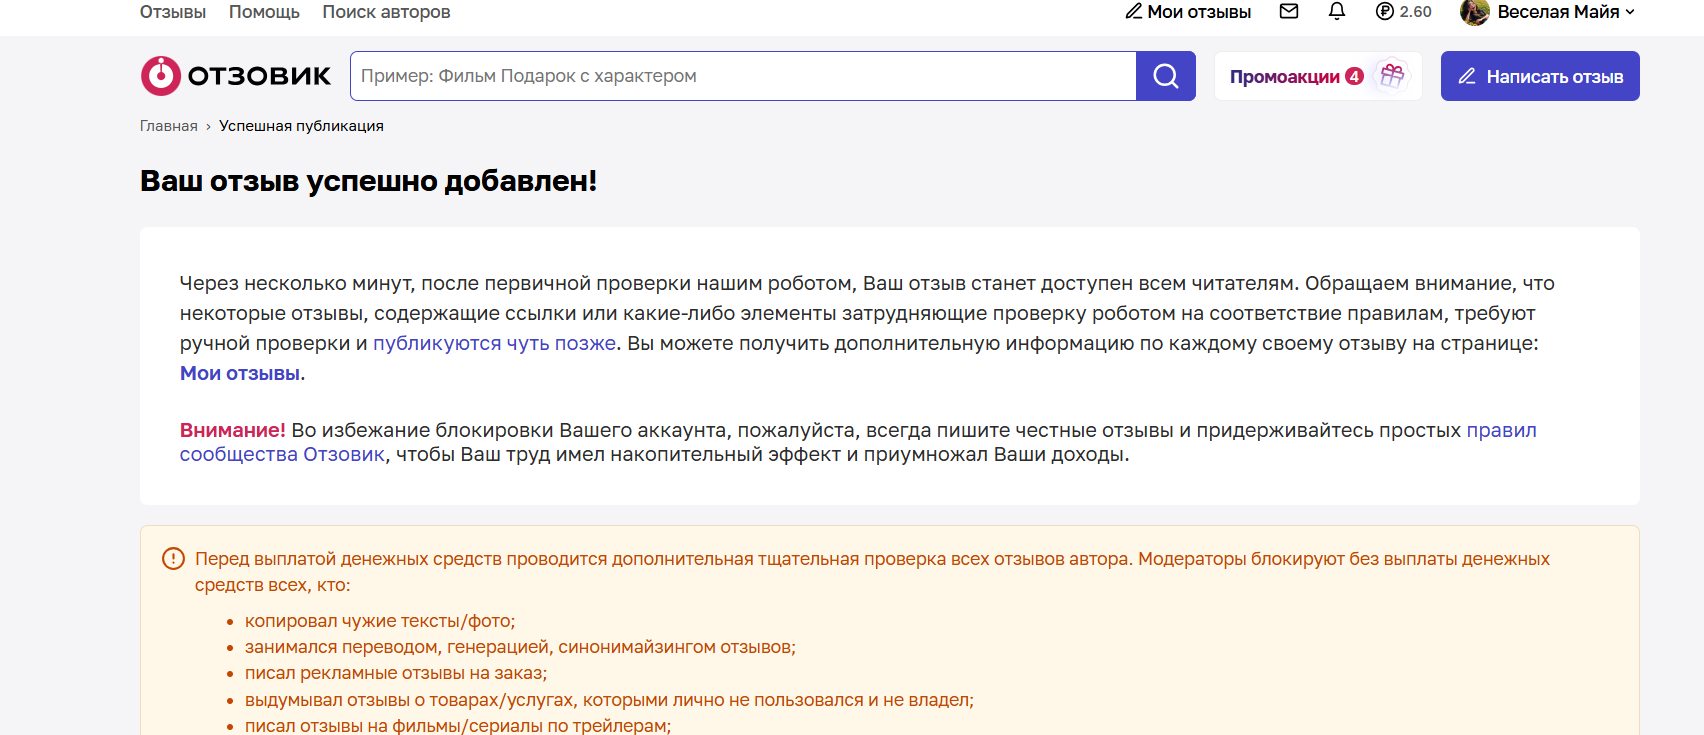Expand the Веселая Майя account dropdown

pyautogui.click(x=1566, y=12)
